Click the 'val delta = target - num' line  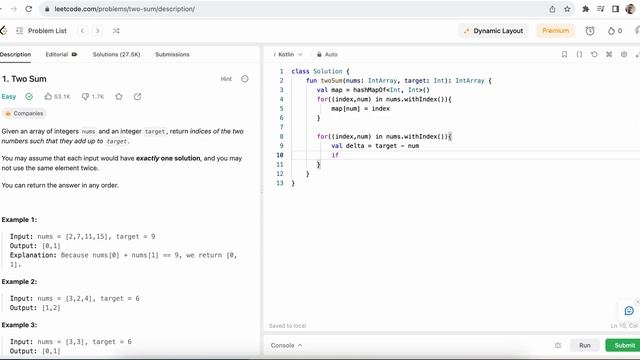point(375,146)
